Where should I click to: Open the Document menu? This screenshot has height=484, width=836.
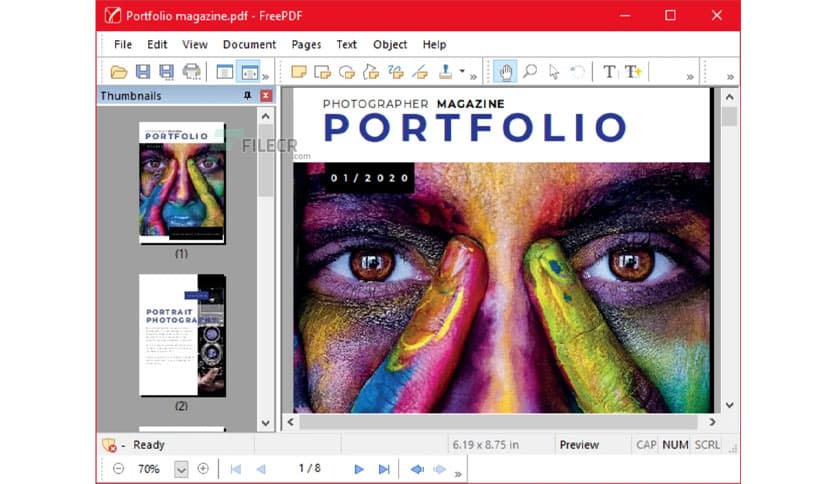coord(249,44)
